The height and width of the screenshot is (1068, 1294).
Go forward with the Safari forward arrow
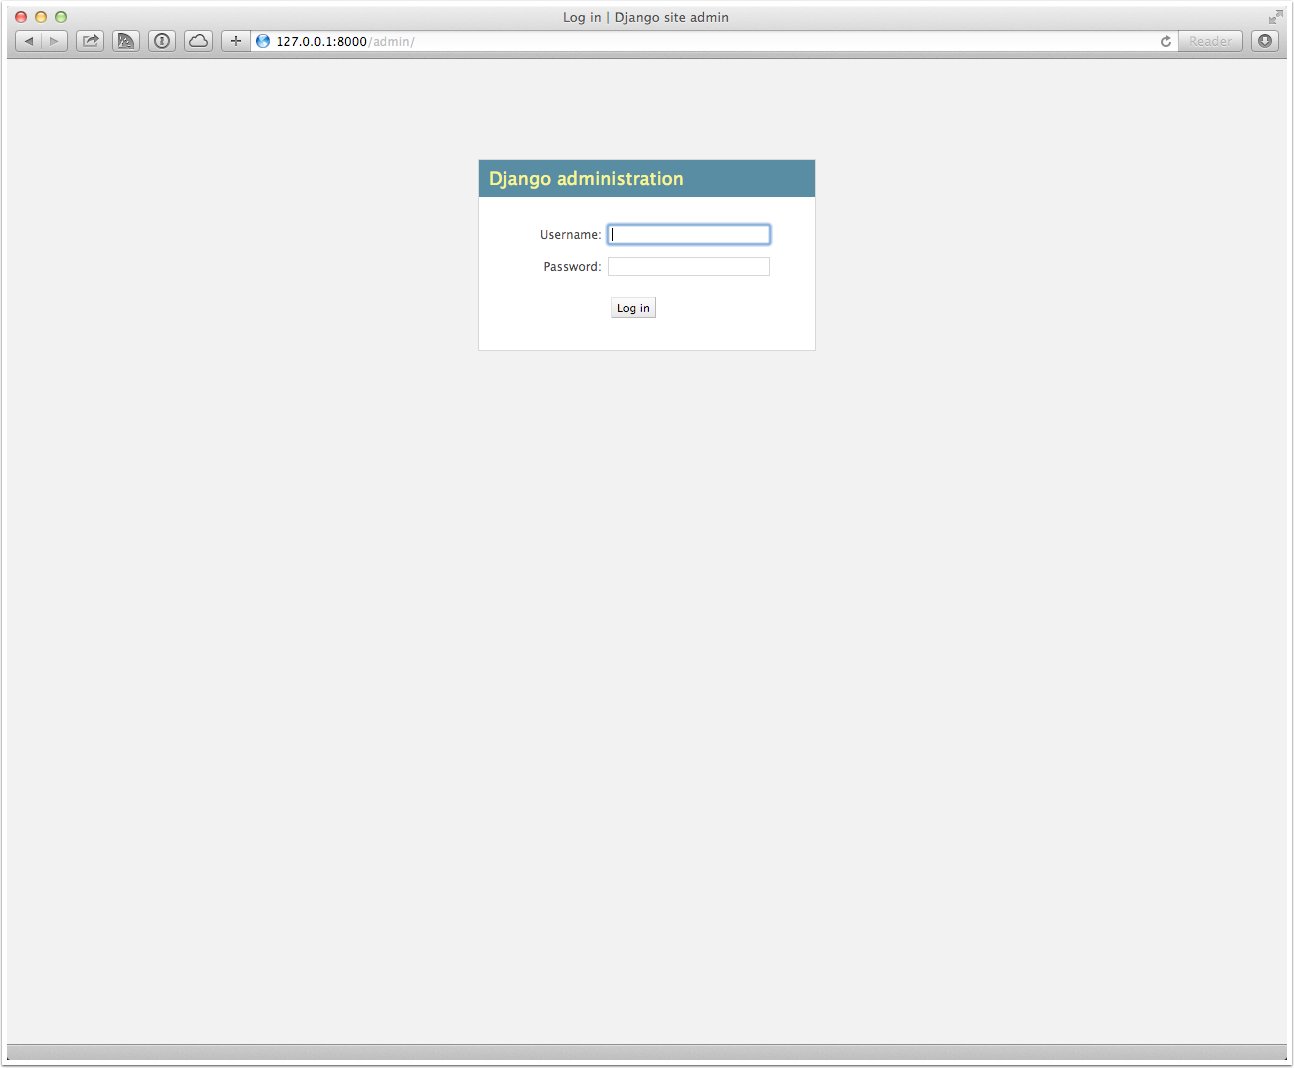[x=55, y=41]
